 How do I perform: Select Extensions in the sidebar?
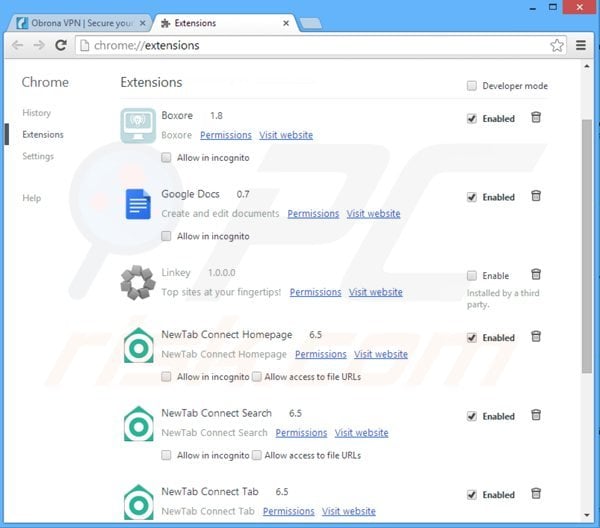(43, 135)
